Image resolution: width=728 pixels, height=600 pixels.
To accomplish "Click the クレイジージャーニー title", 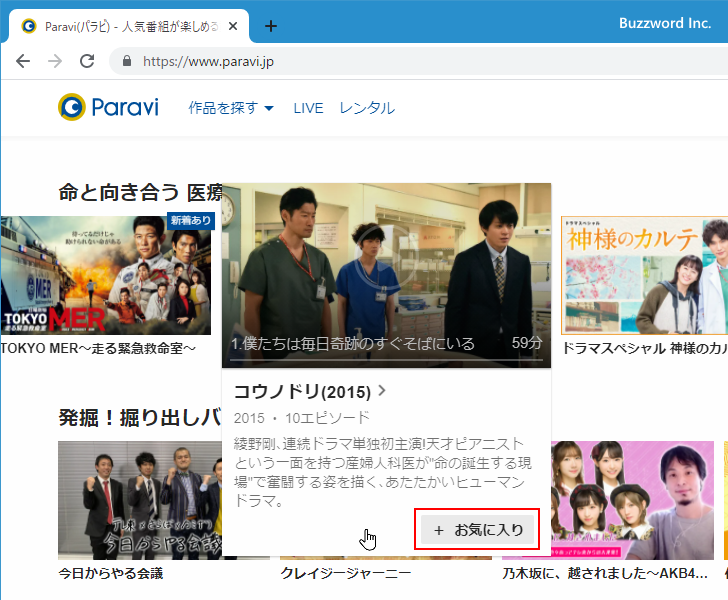I will pyautogui.click(x=345, y=574).
